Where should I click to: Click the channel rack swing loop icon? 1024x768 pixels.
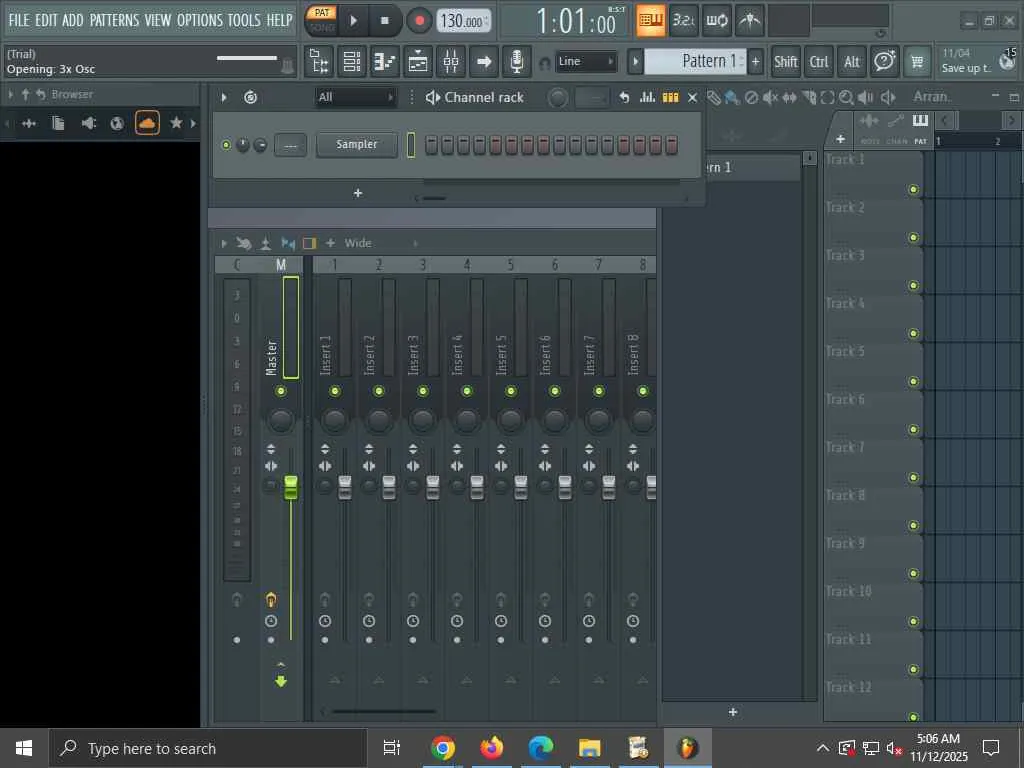[x=250, y=97]
